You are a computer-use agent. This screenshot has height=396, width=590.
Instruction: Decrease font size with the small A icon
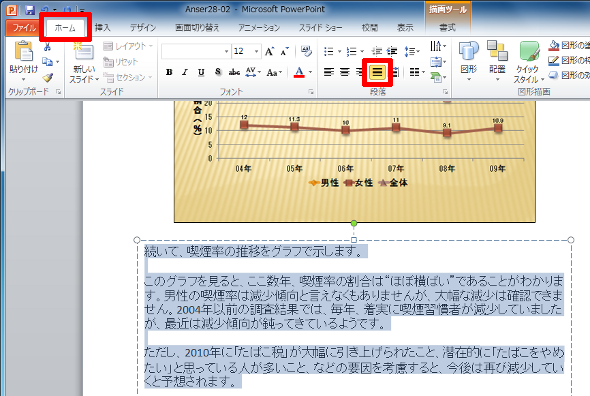[x=284, y=51]
